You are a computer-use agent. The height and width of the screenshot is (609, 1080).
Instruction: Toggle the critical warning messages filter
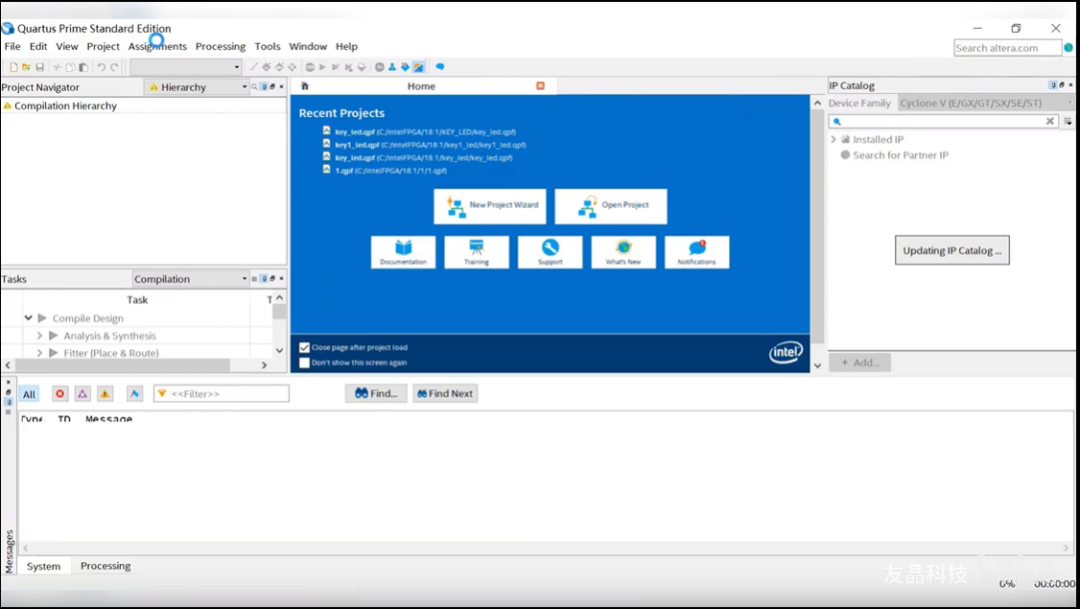point(83,394)
